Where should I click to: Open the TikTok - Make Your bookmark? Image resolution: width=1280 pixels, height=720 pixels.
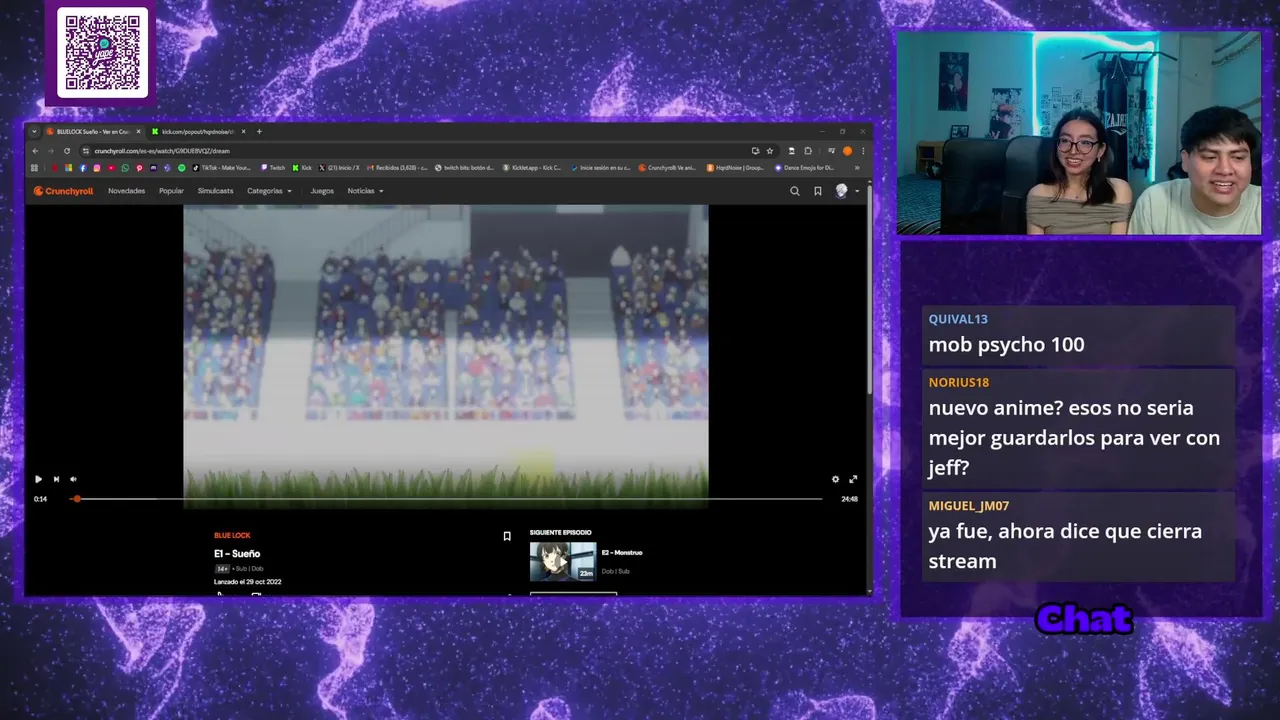point(222,168)
